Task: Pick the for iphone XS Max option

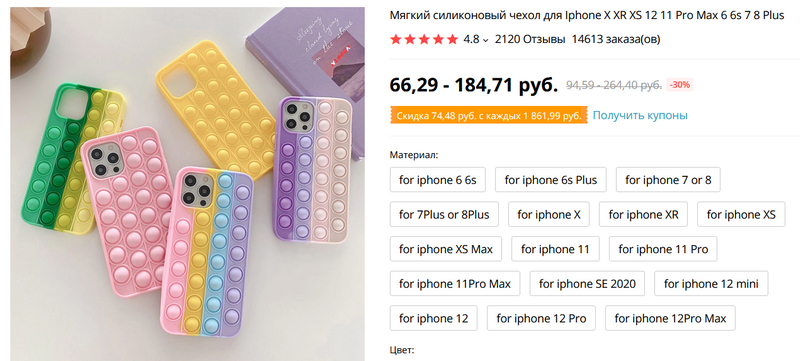Action: coord(446,249)
